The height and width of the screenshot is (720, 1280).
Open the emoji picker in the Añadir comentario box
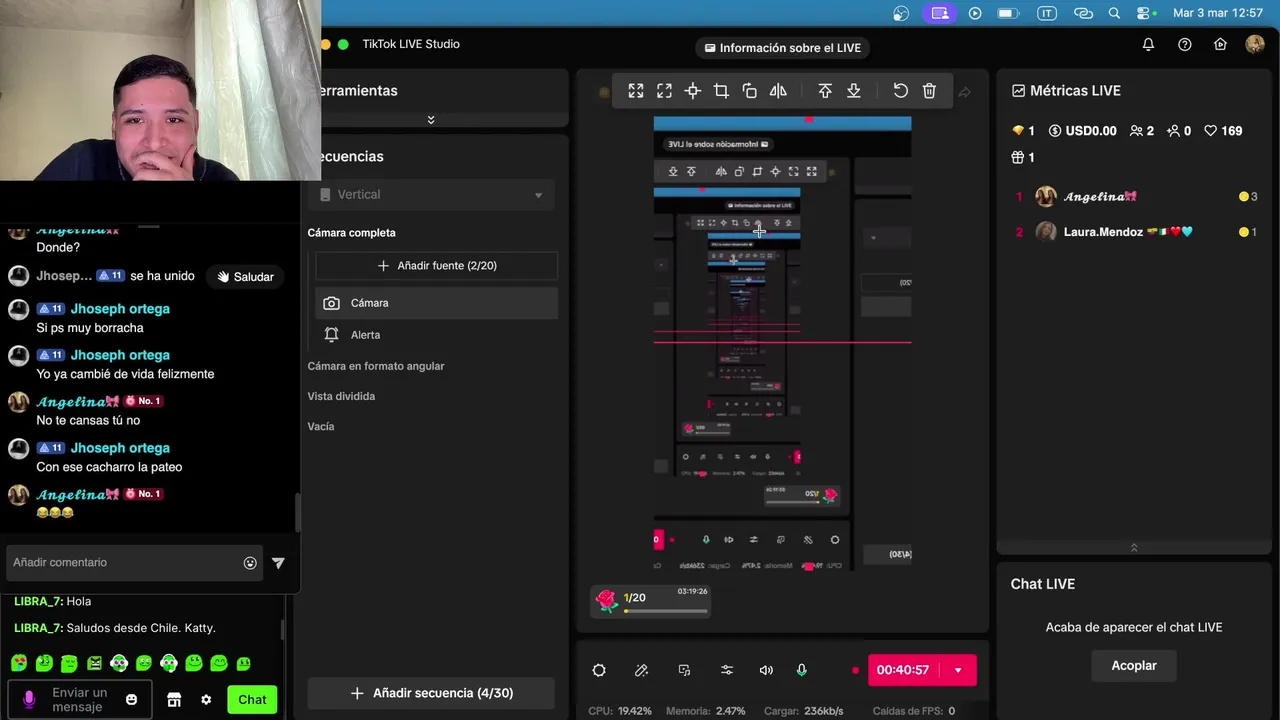250,563
